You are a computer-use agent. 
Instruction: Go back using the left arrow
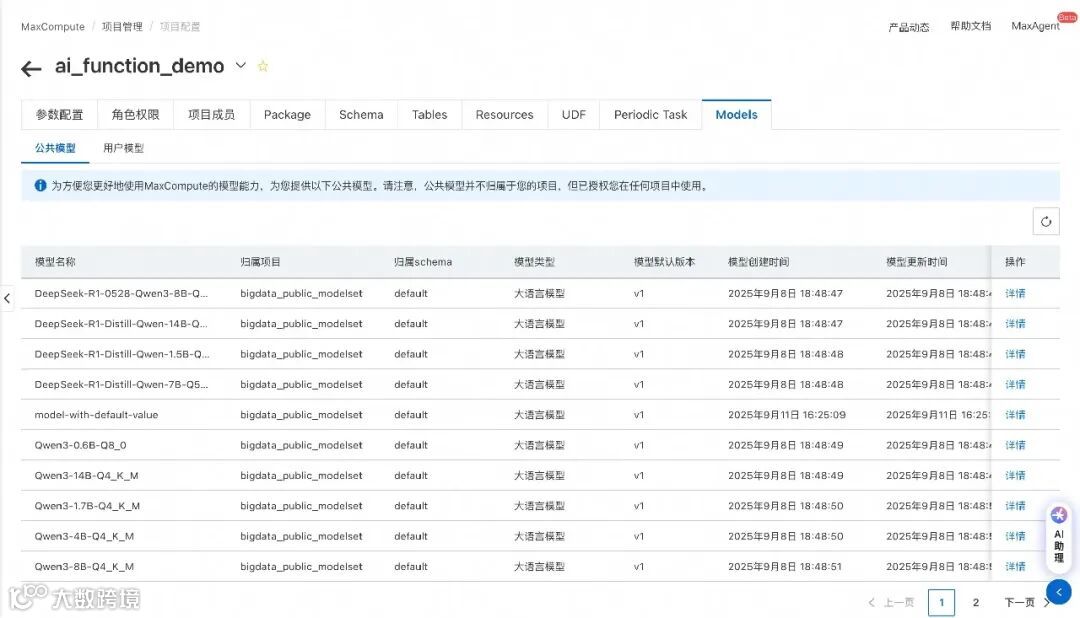[x=31, y=68]
